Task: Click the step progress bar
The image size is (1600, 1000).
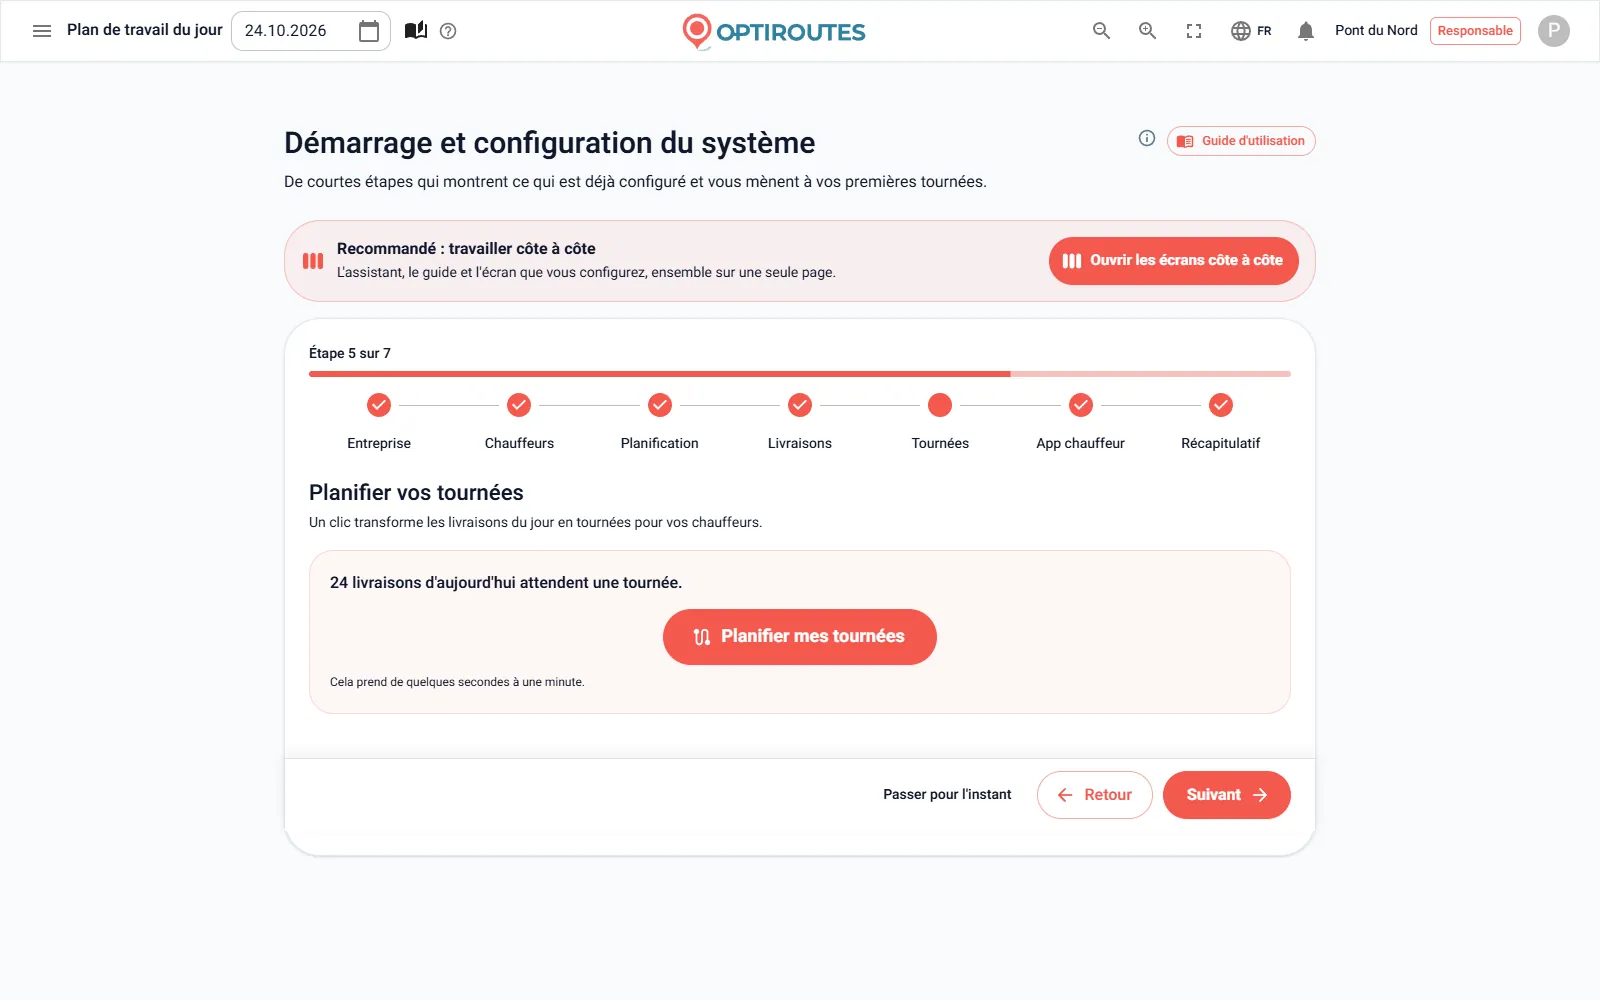Action: [800, 374]
